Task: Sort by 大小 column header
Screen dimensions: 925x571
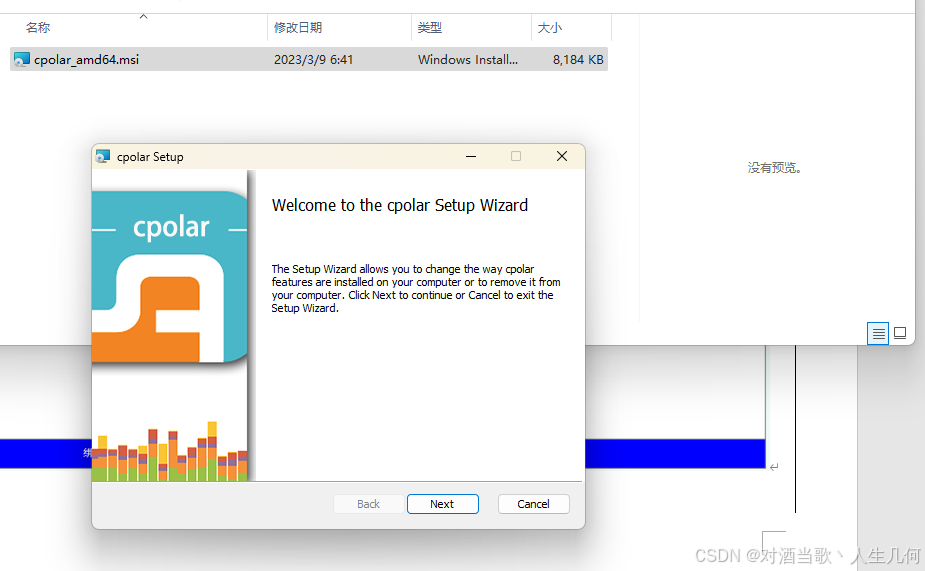Action: 550,28
